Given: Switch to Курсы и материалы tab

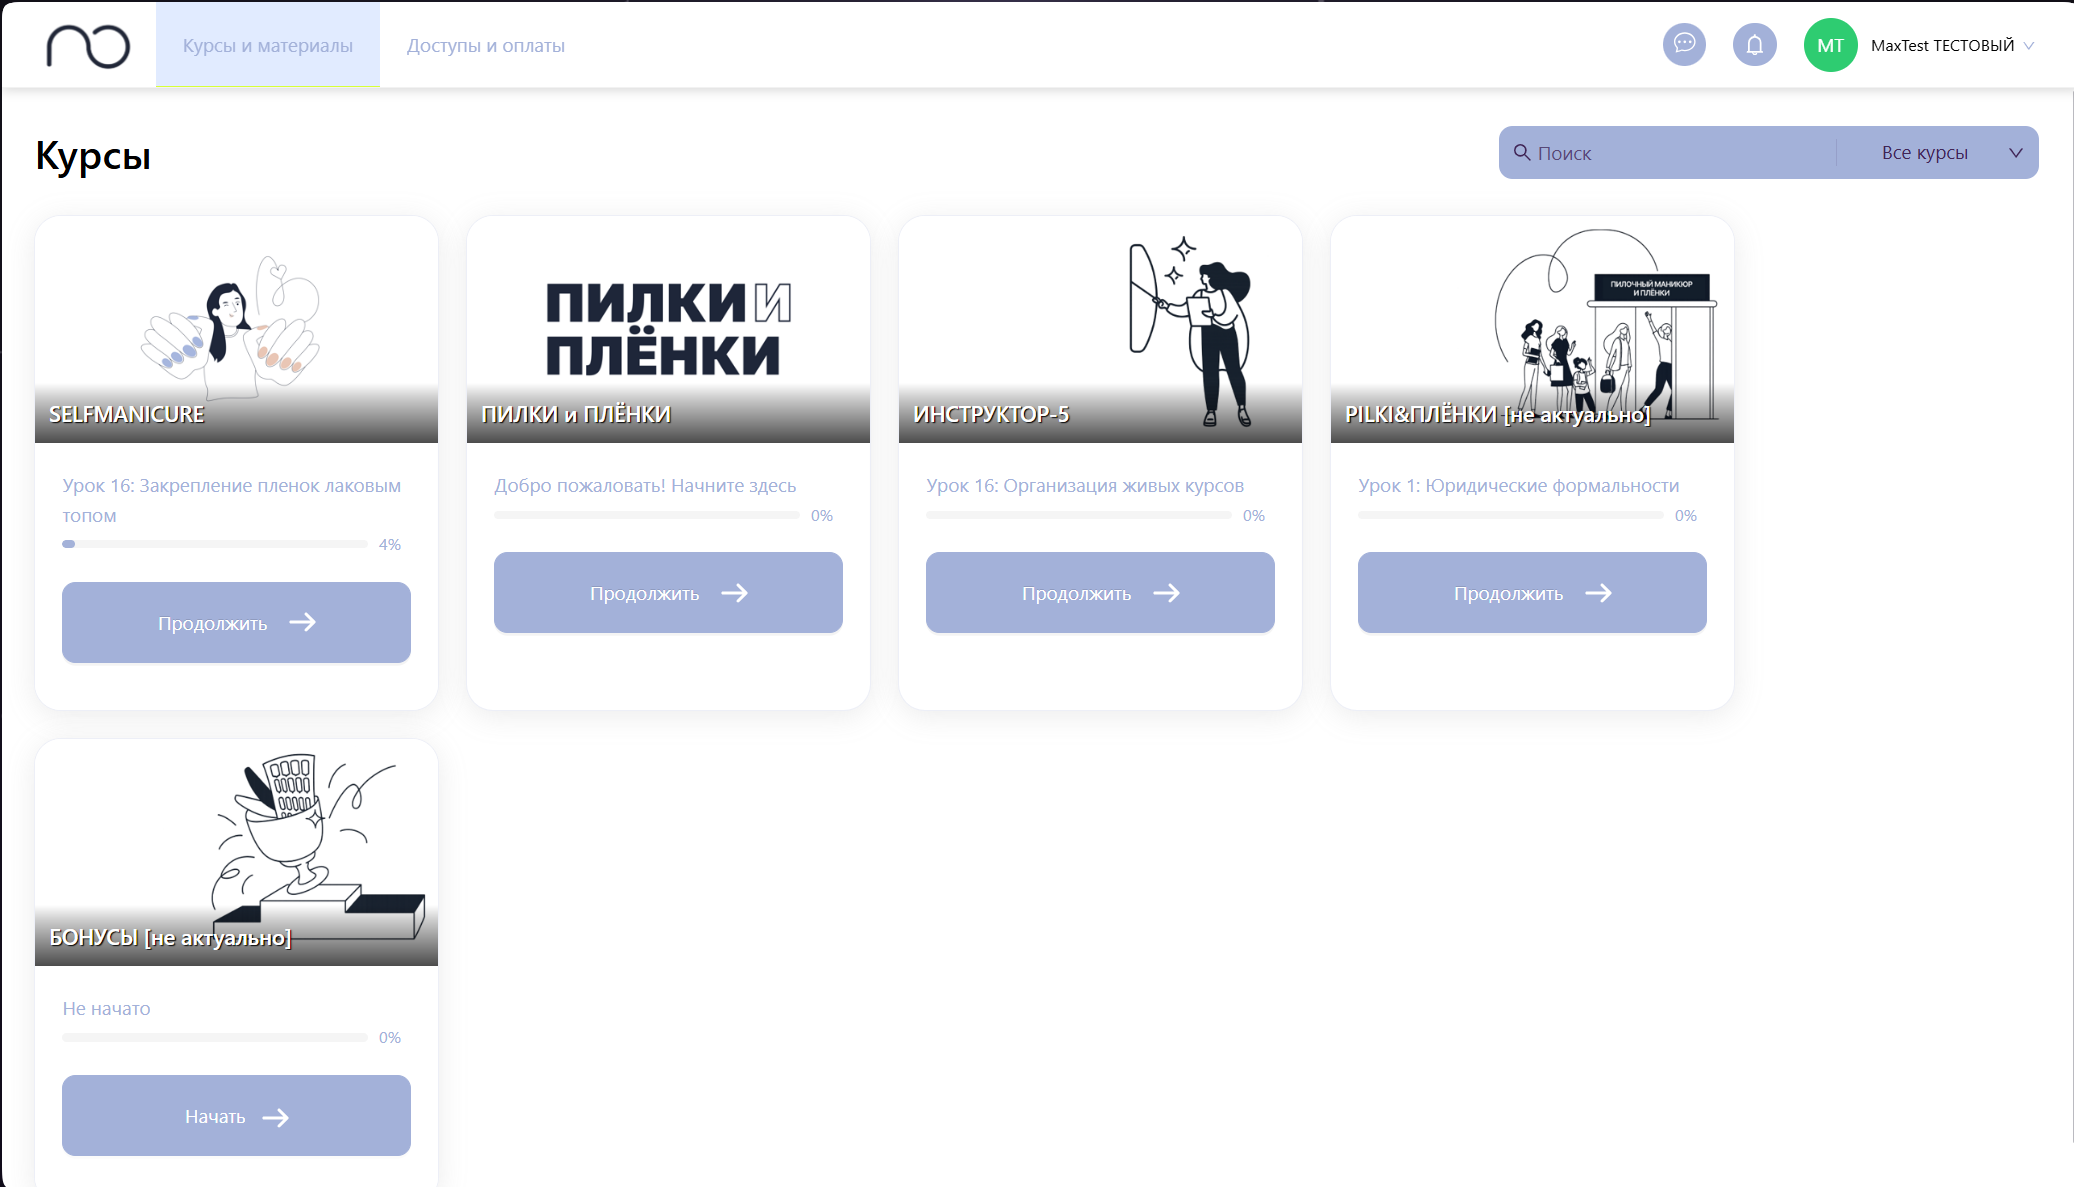Looking at the screenshot, I should click(267, 46).
